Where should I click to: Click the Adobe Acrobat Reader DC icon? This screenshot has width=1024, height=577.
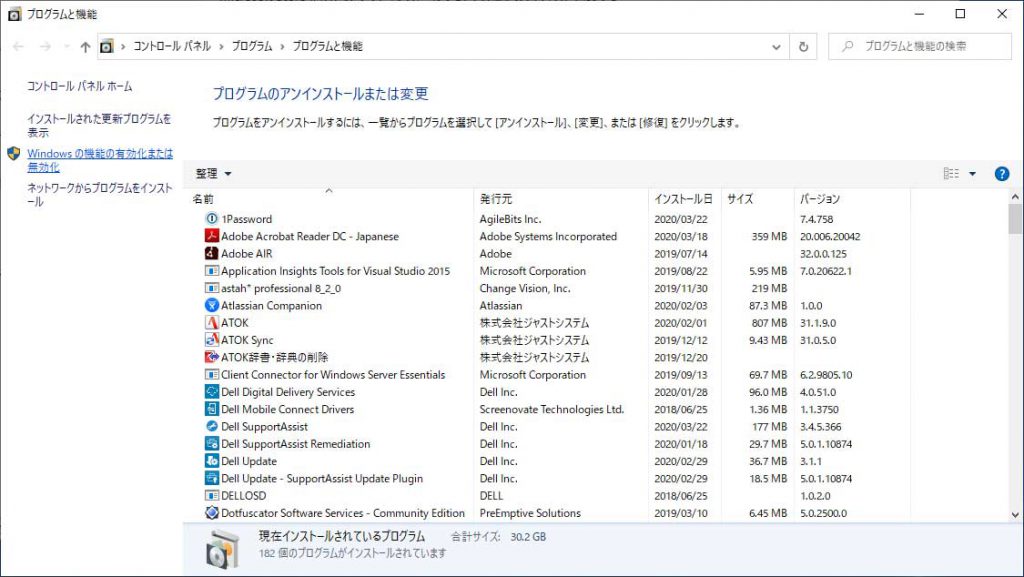212,236
